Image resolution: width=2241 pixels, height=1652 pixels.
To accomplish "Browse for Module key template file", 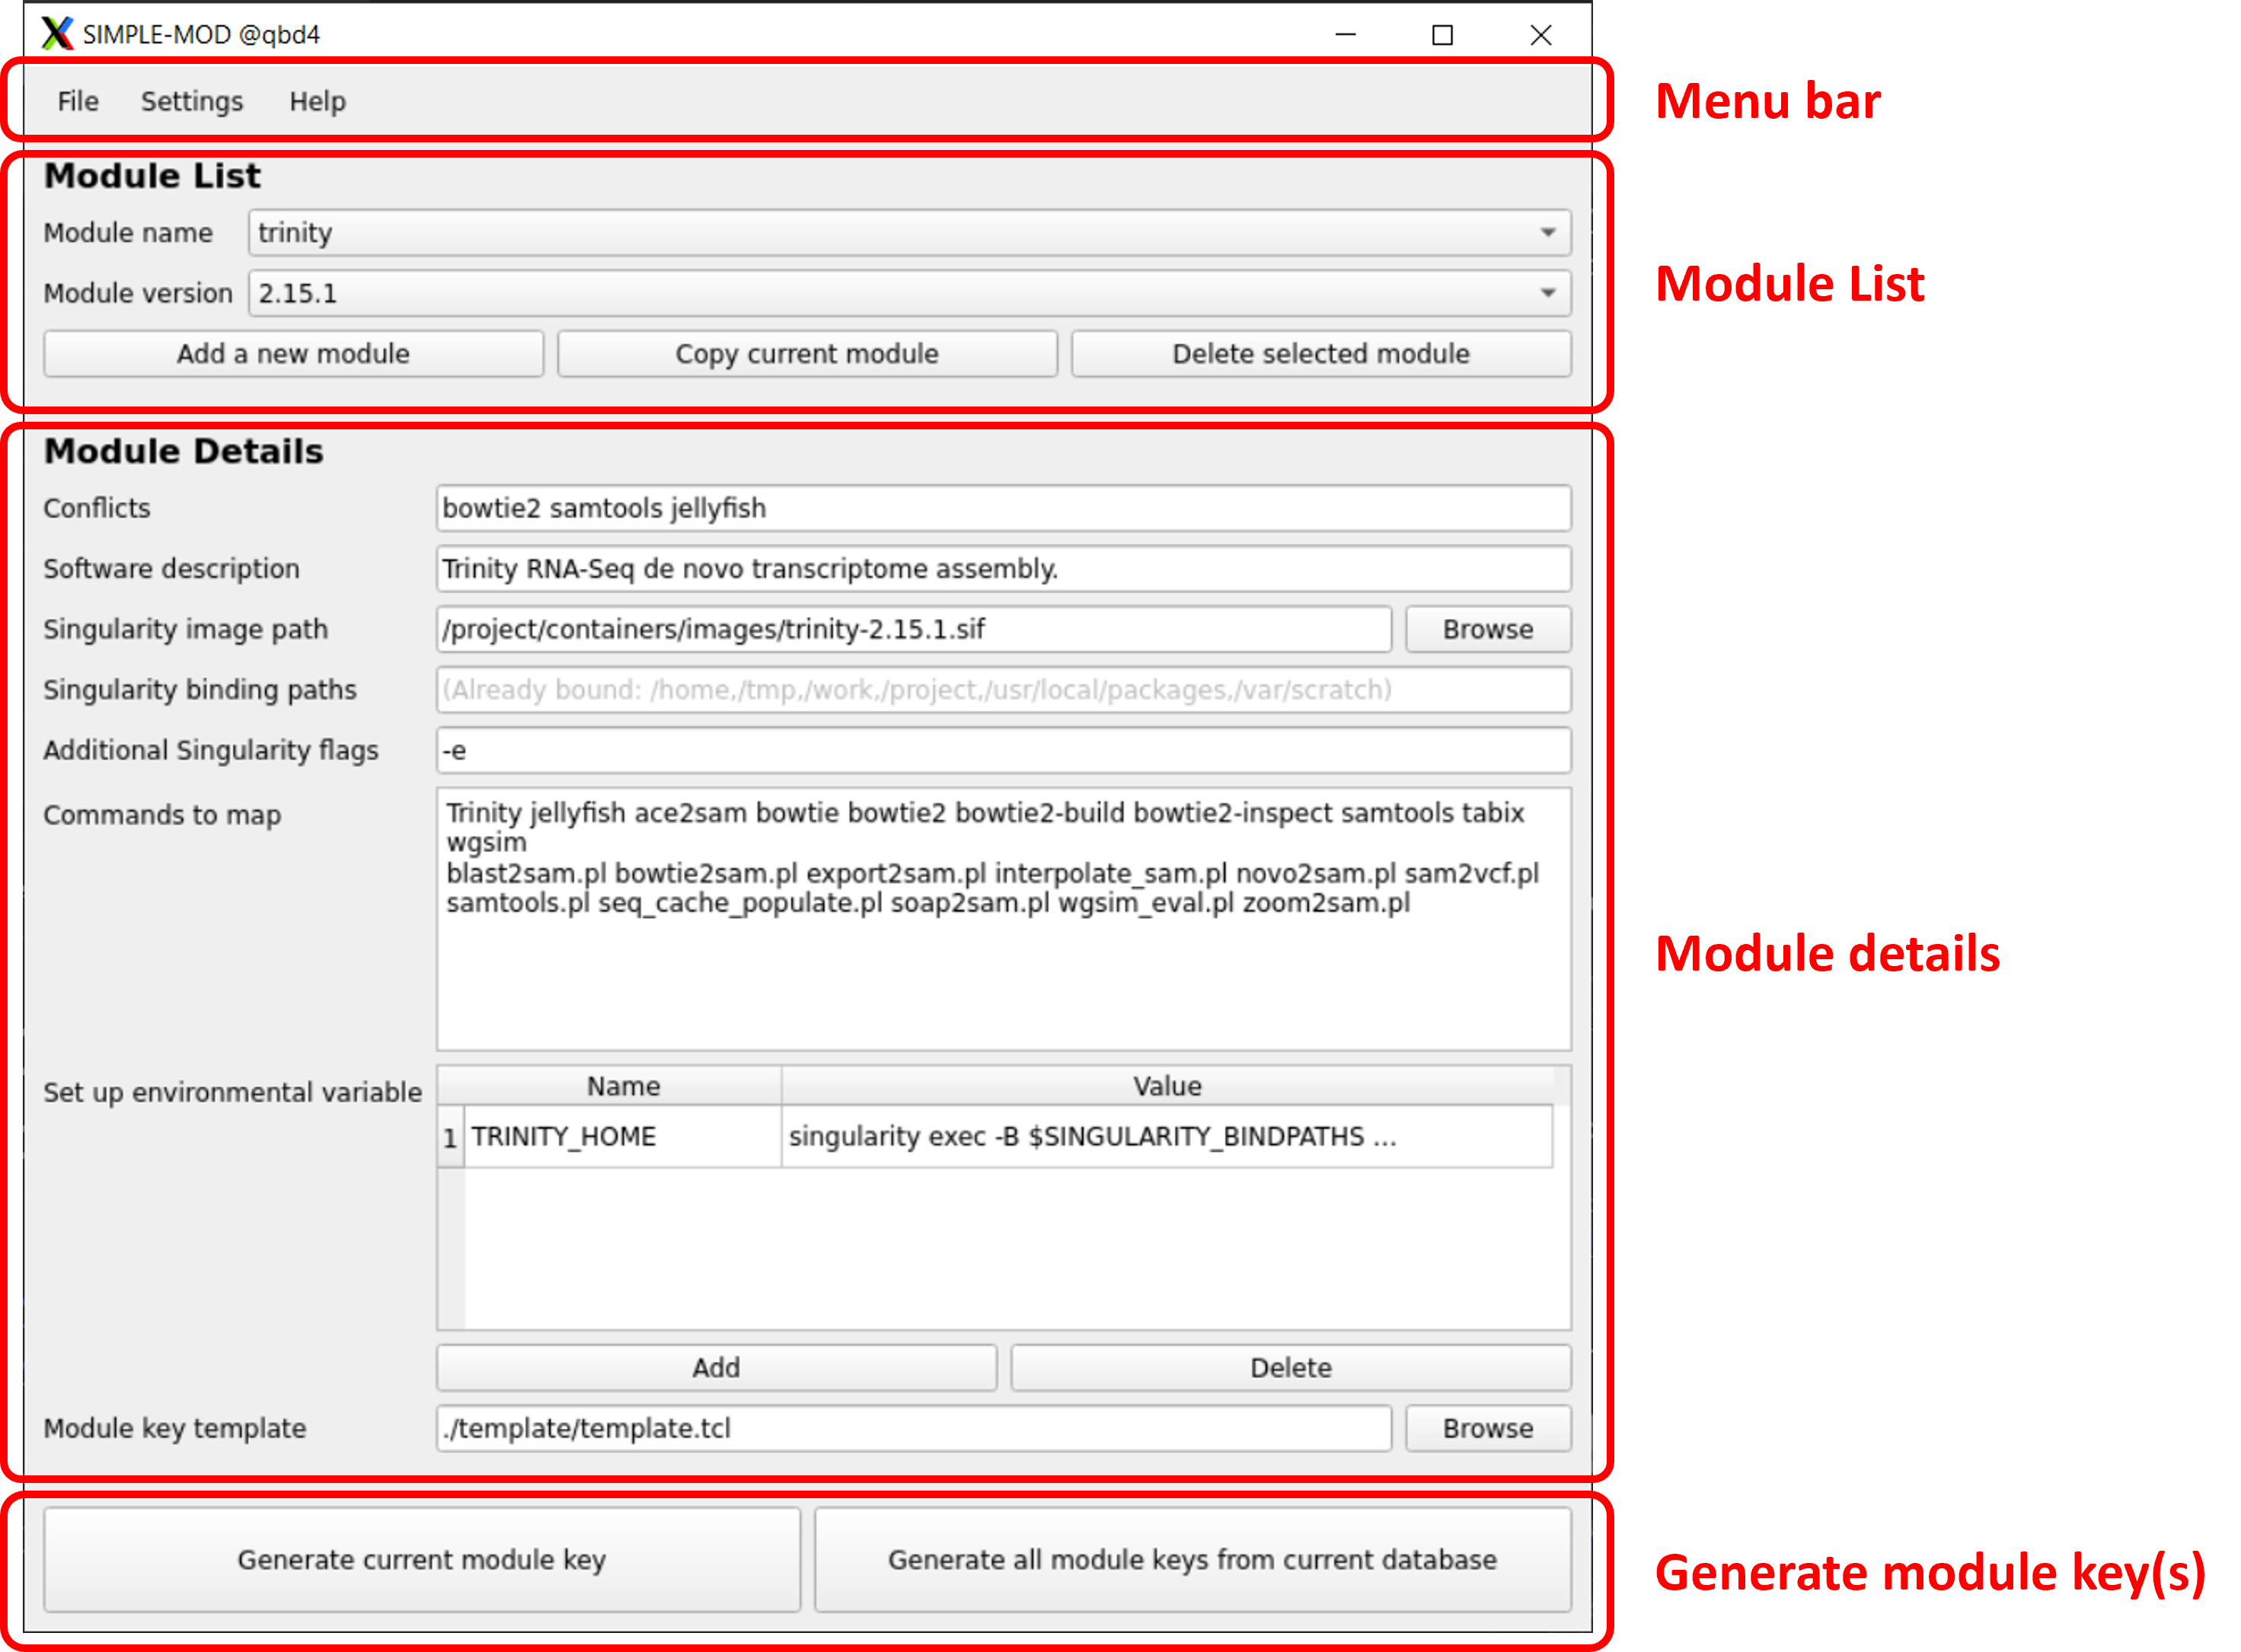I will point(1487,1429).
